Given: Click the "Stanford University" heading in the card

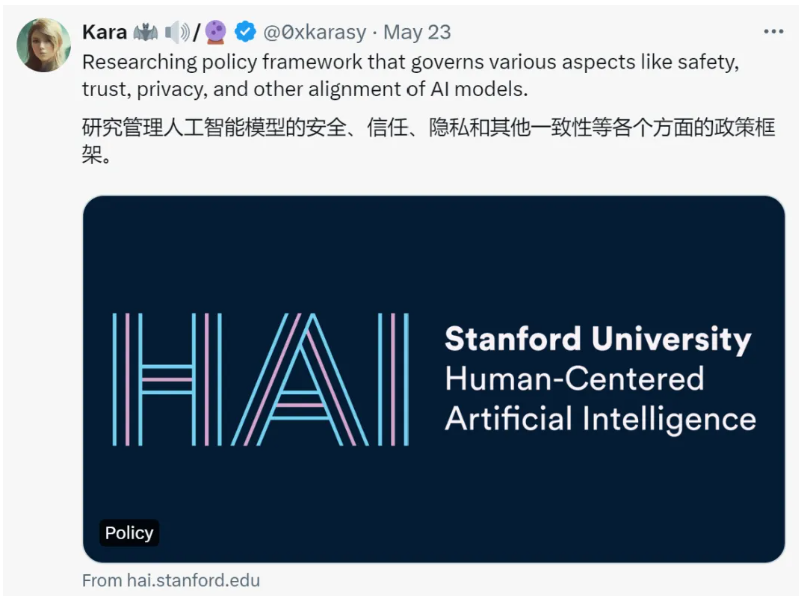Looking at the screenshot, I should pyautogui.click(x=597, y=339).
